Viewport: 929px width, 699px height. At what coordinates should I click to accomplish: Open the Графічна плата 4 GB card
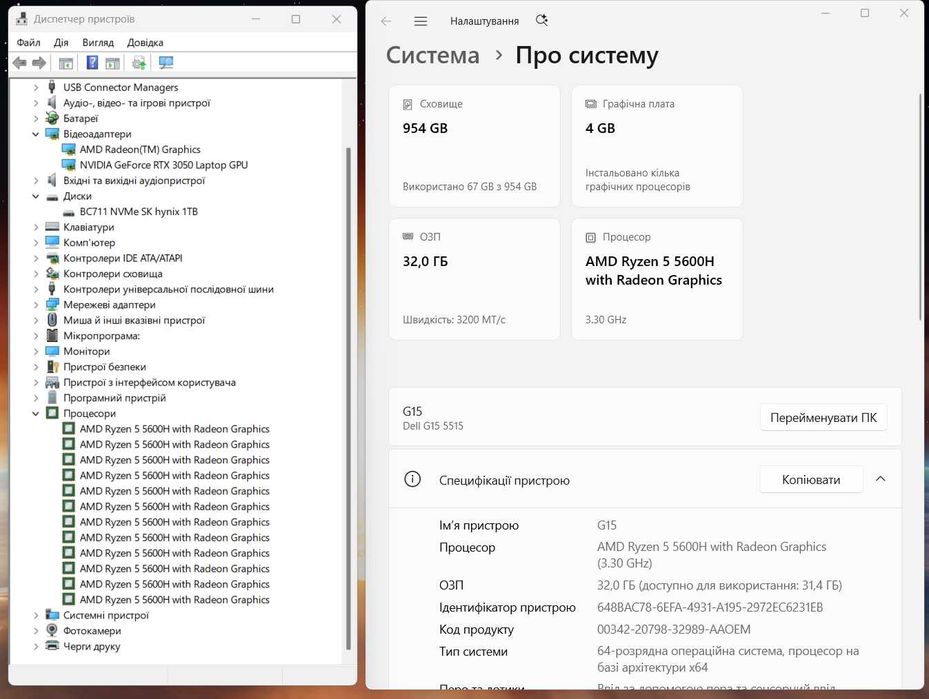pos(656,146)
